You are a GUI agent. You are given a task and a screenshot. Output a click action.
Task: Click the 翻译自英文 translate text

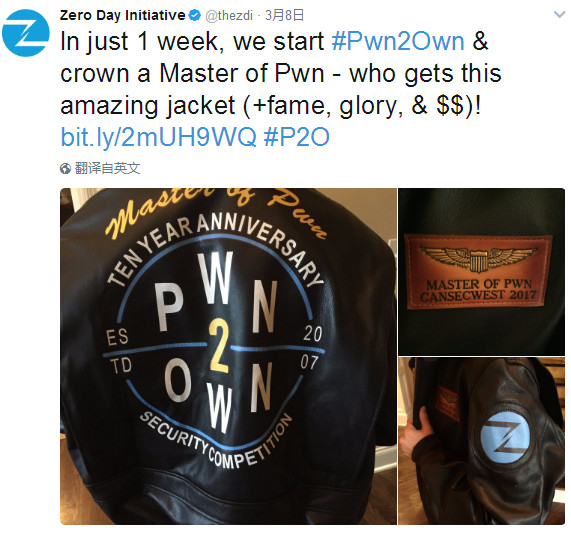pos(107,168)
